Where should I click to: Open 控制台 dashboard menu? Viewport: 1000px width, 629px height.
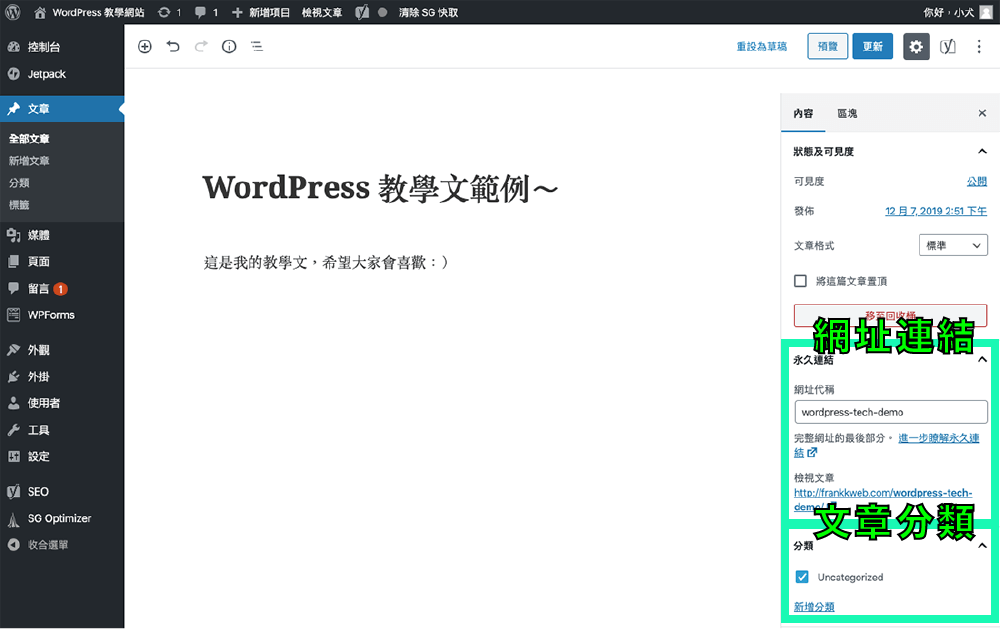[x=62, y=47]
